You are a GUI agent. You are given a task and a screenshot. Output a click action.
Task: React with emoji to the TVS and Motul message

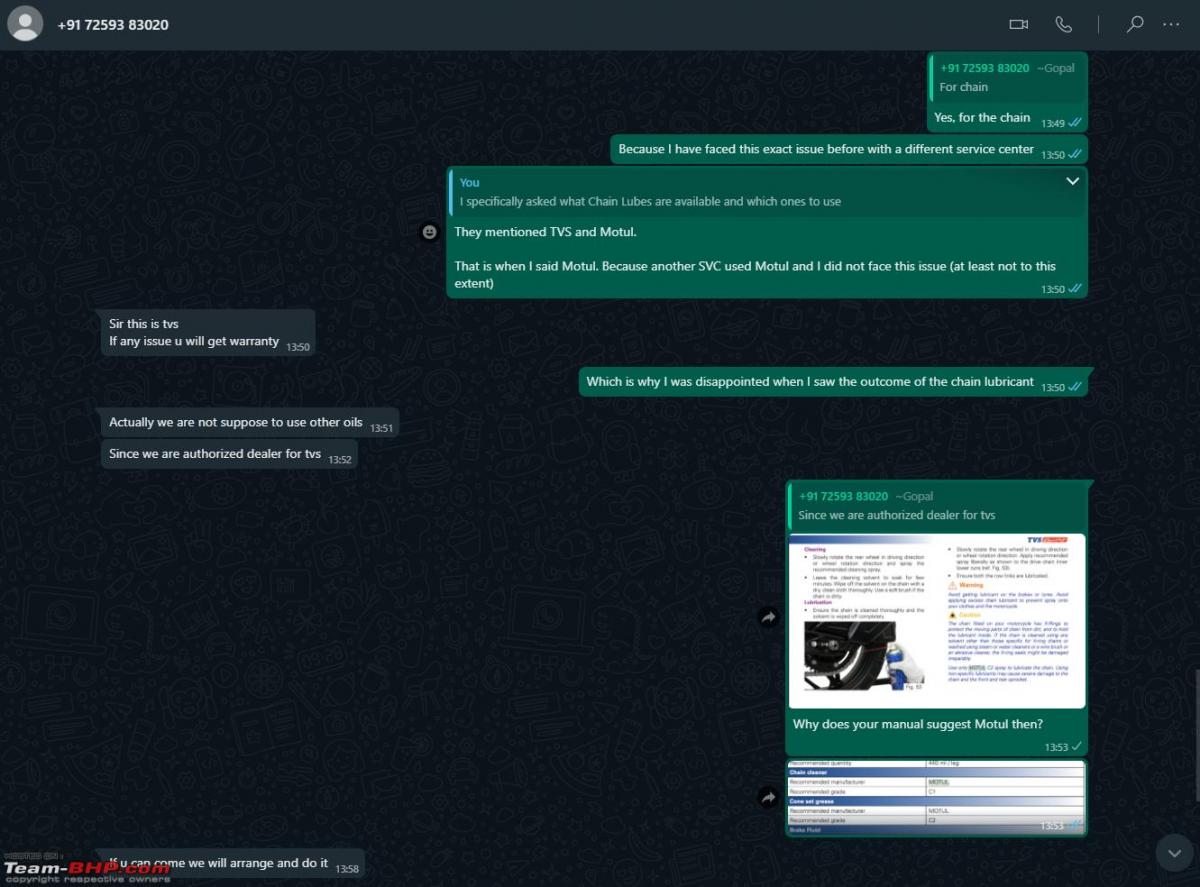[x=430, y=232]
